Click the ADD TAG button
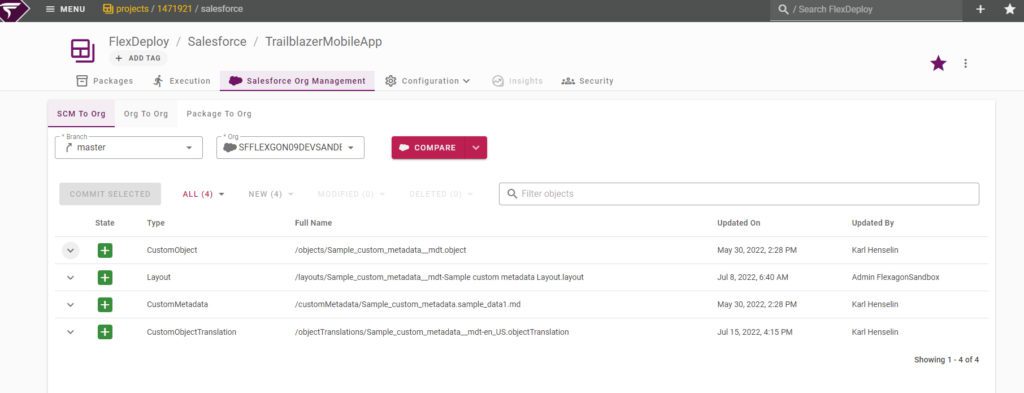 138,58
